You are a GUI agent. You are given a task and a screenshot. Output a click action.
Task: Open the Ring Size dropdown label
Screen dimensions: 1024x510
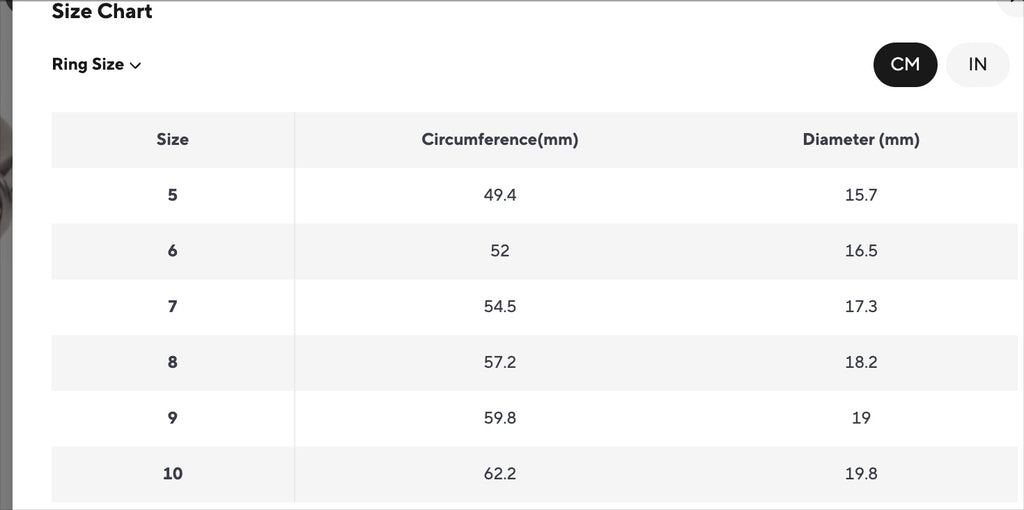88,64
